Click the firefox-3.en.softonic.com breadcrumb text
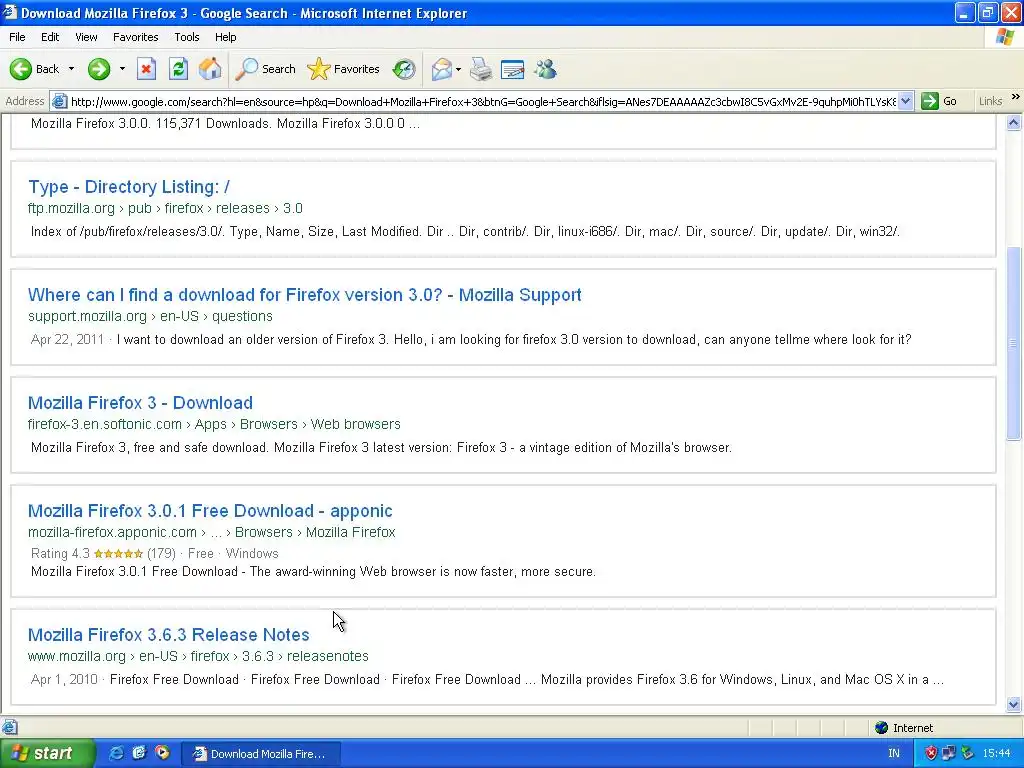Viewport: 1024px width, 768px height. tap(104, 424)
